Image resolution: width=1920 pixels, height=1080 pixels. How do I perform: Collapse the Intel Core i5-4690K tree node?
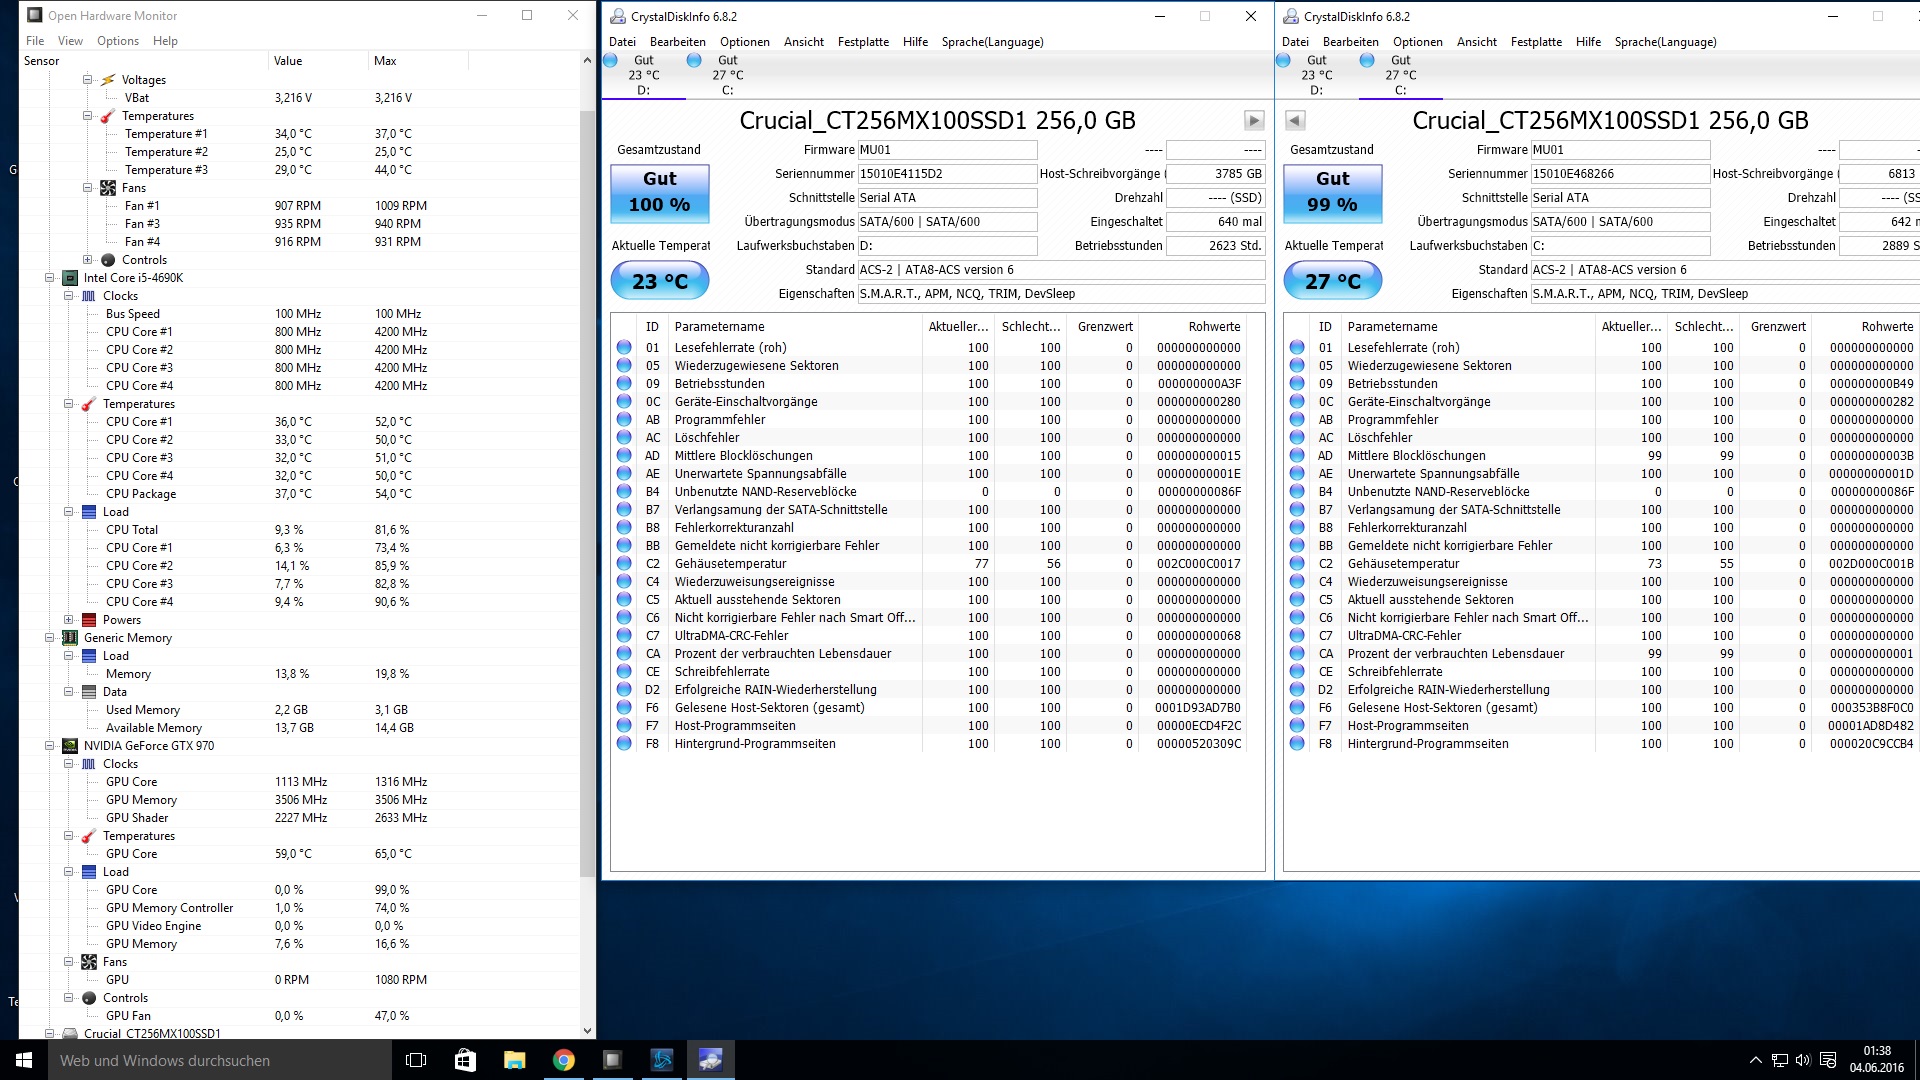point(49,278)
